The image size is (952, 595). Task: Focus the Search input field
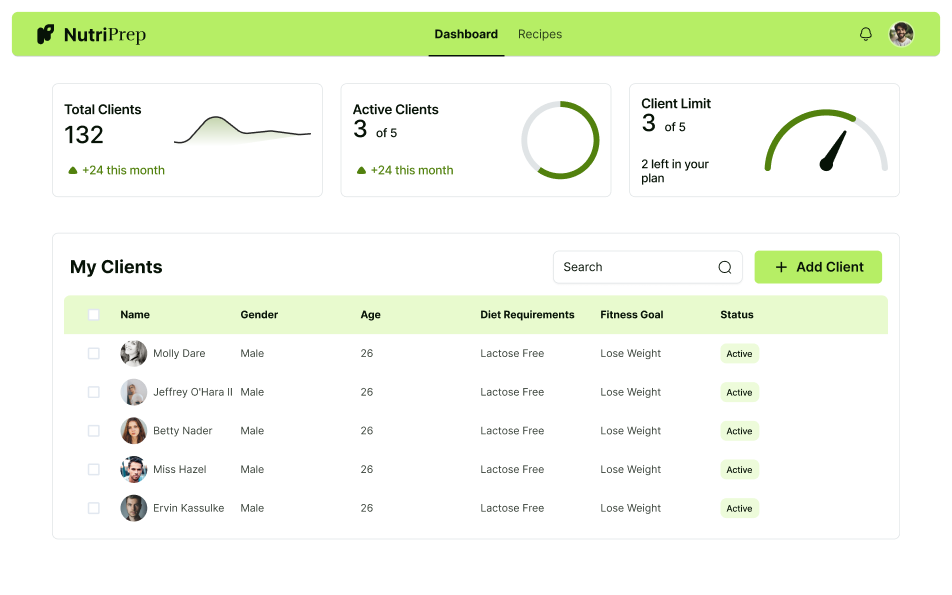coord(635,267)
